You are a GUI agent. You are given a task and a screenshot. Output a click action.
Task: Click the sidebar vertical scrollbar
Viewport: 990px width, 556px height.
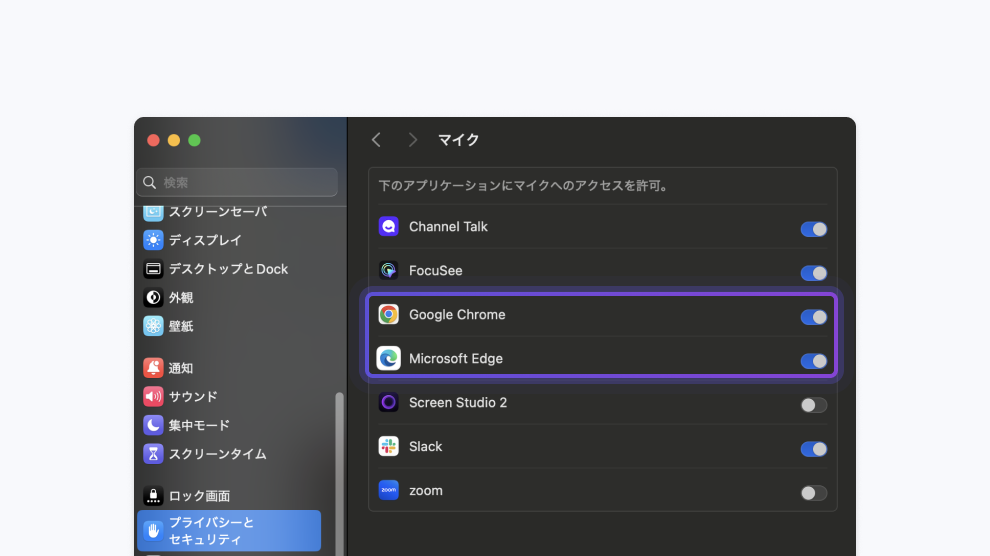point(339,470)
